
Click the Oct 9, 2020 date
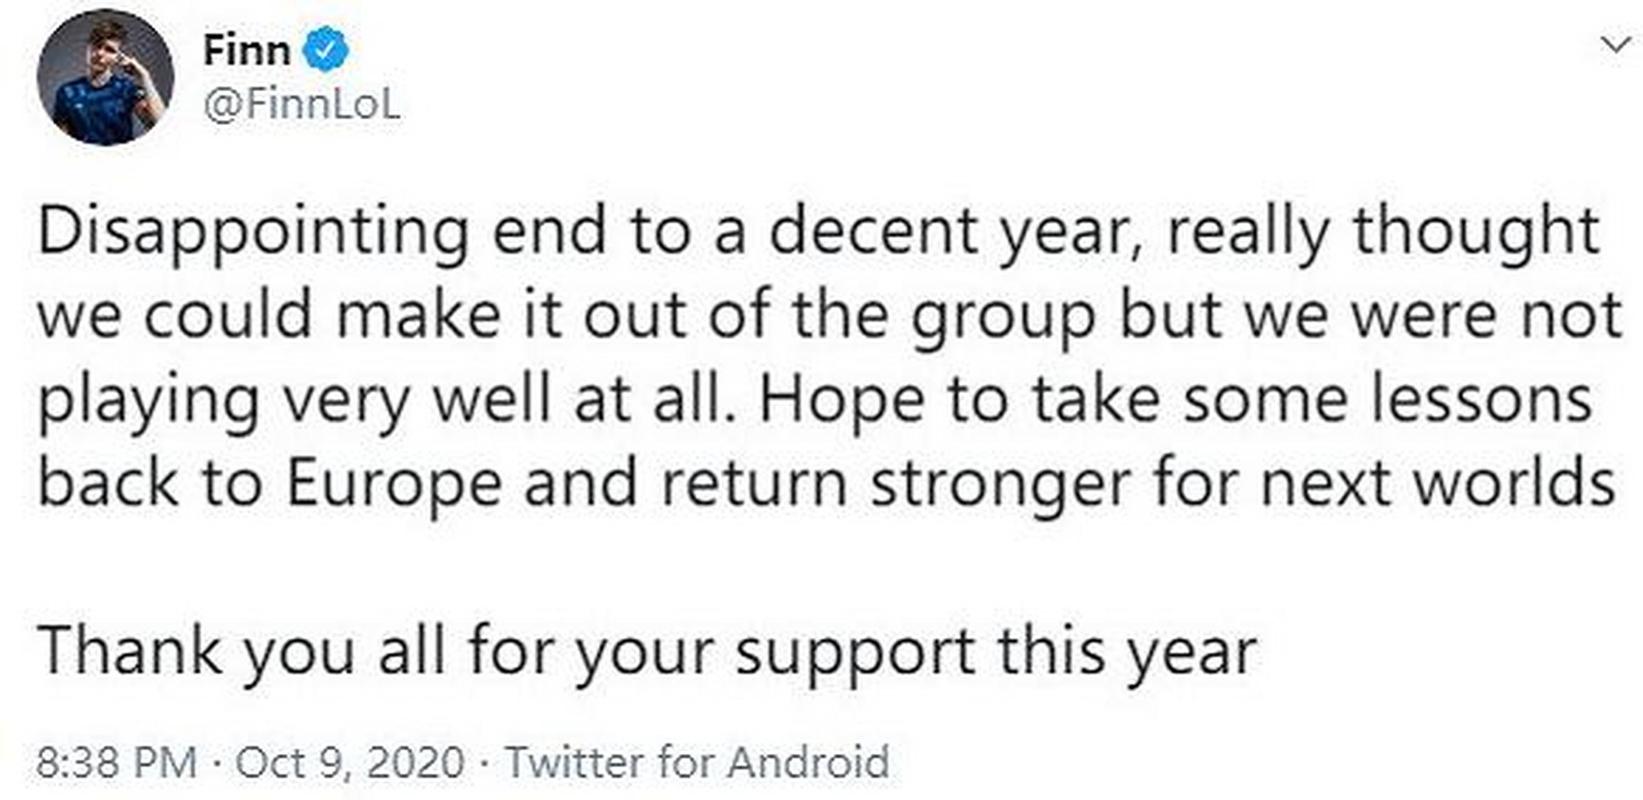(350, 763)
